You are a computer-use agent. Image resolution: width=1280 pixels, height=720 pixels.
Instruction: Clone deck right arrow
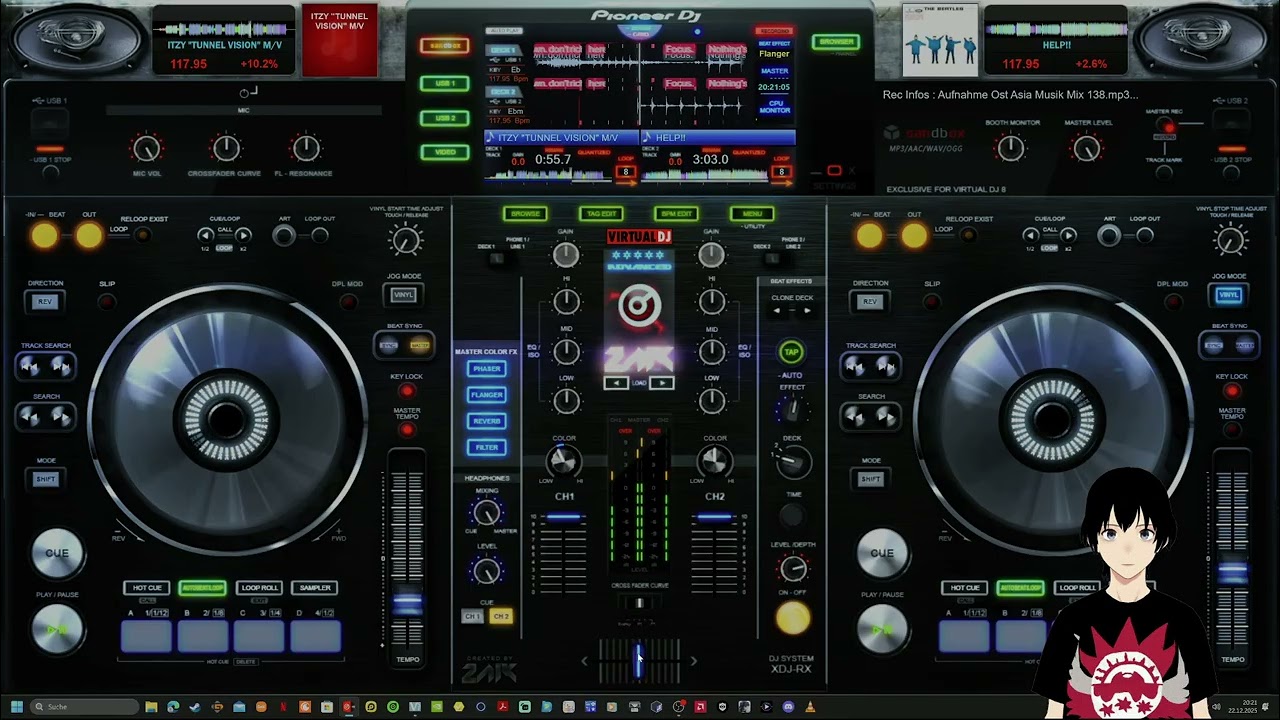coord(807,310)
